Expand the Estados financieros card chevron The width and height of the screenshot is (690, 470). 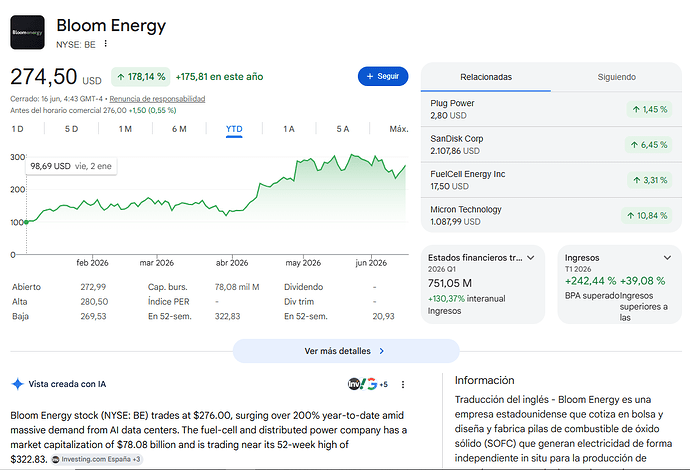(x=531, y=258)
